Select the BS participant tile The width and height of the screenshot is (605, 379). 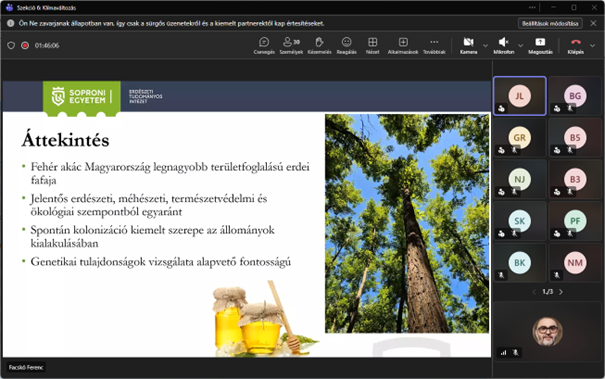pos(575,137)
